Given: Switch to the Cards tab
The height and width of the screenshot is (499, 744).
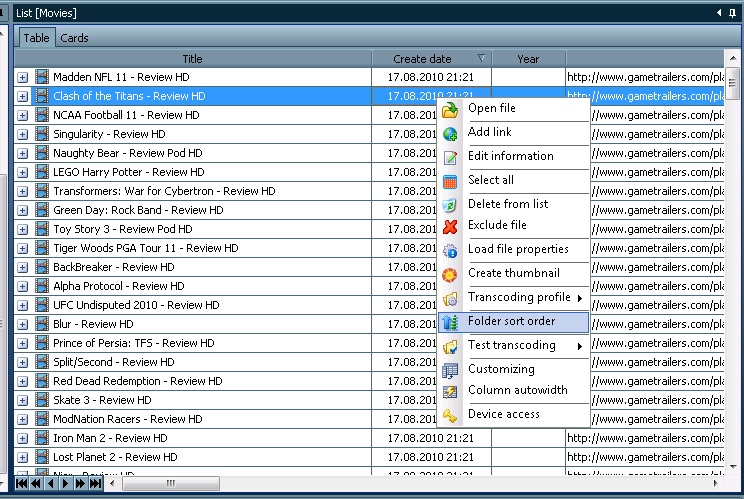Looking at the screenshot, I should click(x=74, y=38).
